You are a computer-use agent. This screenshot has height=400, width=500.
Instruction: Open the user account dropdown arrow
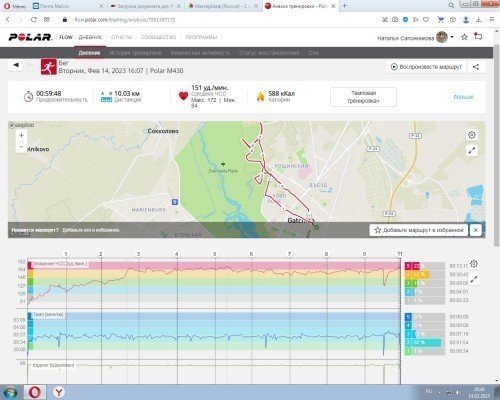coord(452,37)
